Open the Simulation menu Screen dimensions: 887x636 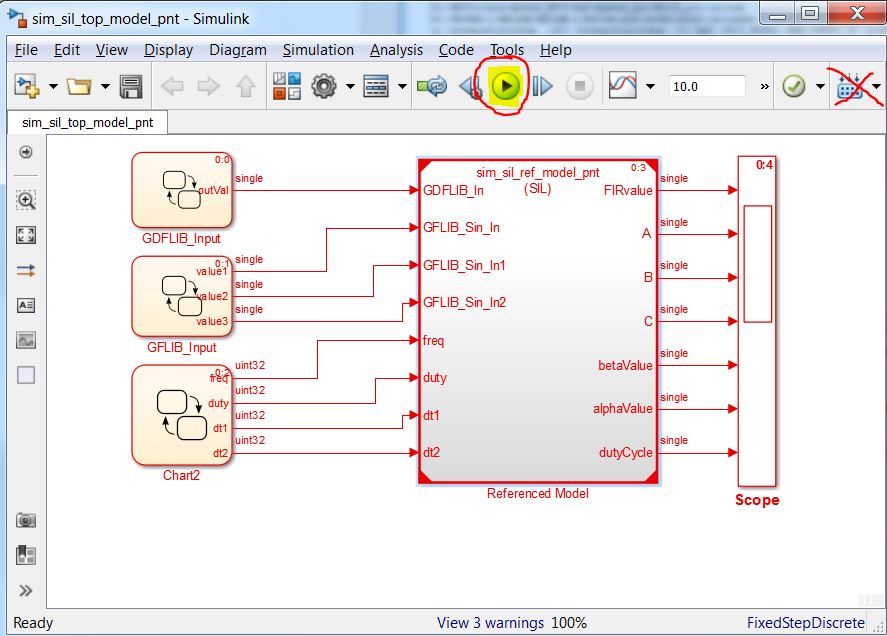[318, 50]
